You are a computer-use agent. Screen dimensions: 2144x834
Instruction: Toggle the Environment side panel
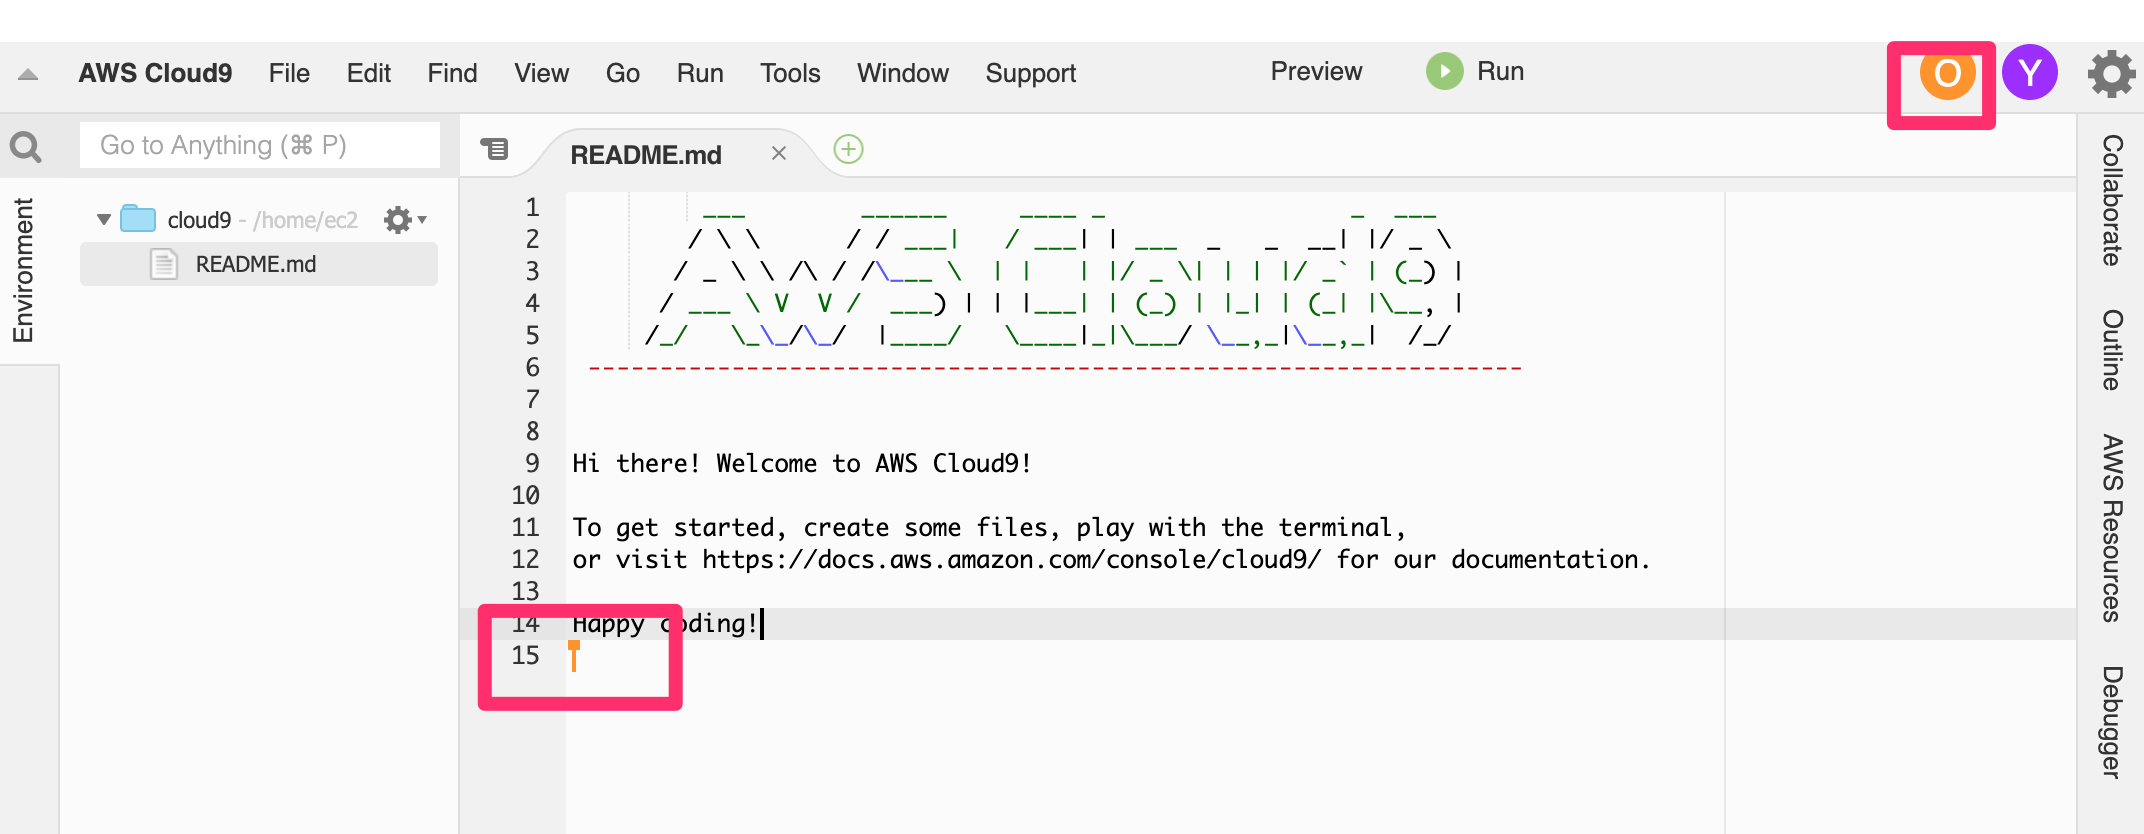23,270
